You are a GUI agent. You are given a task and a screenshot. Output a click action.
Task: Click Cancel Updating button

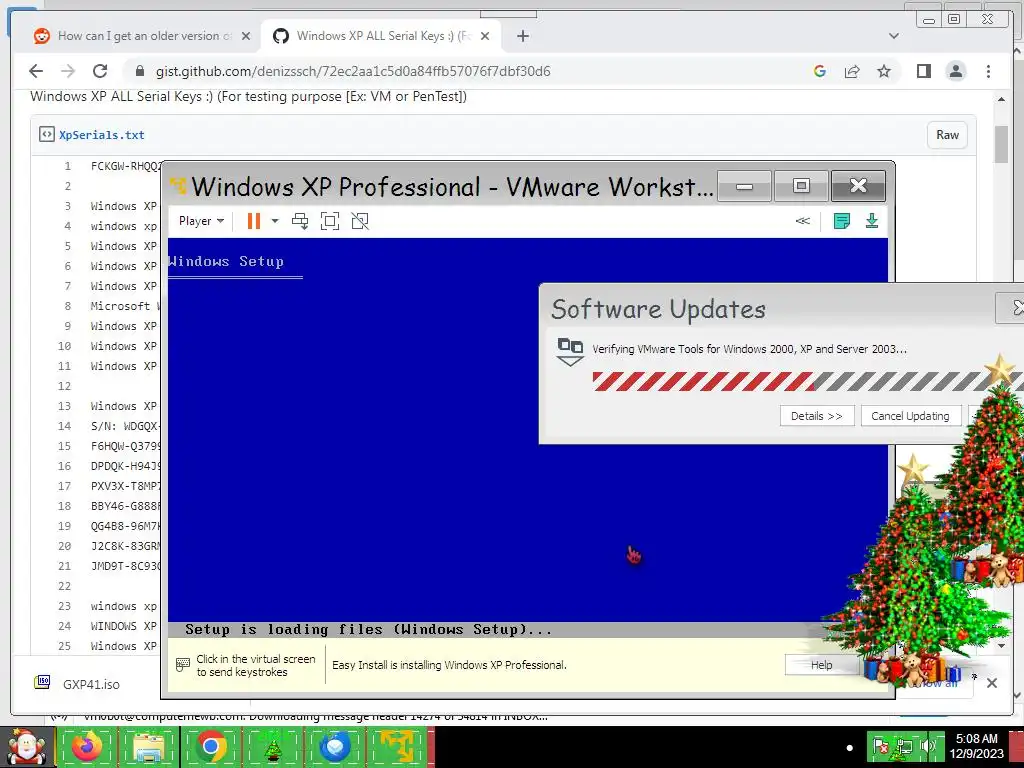point(910,416)
